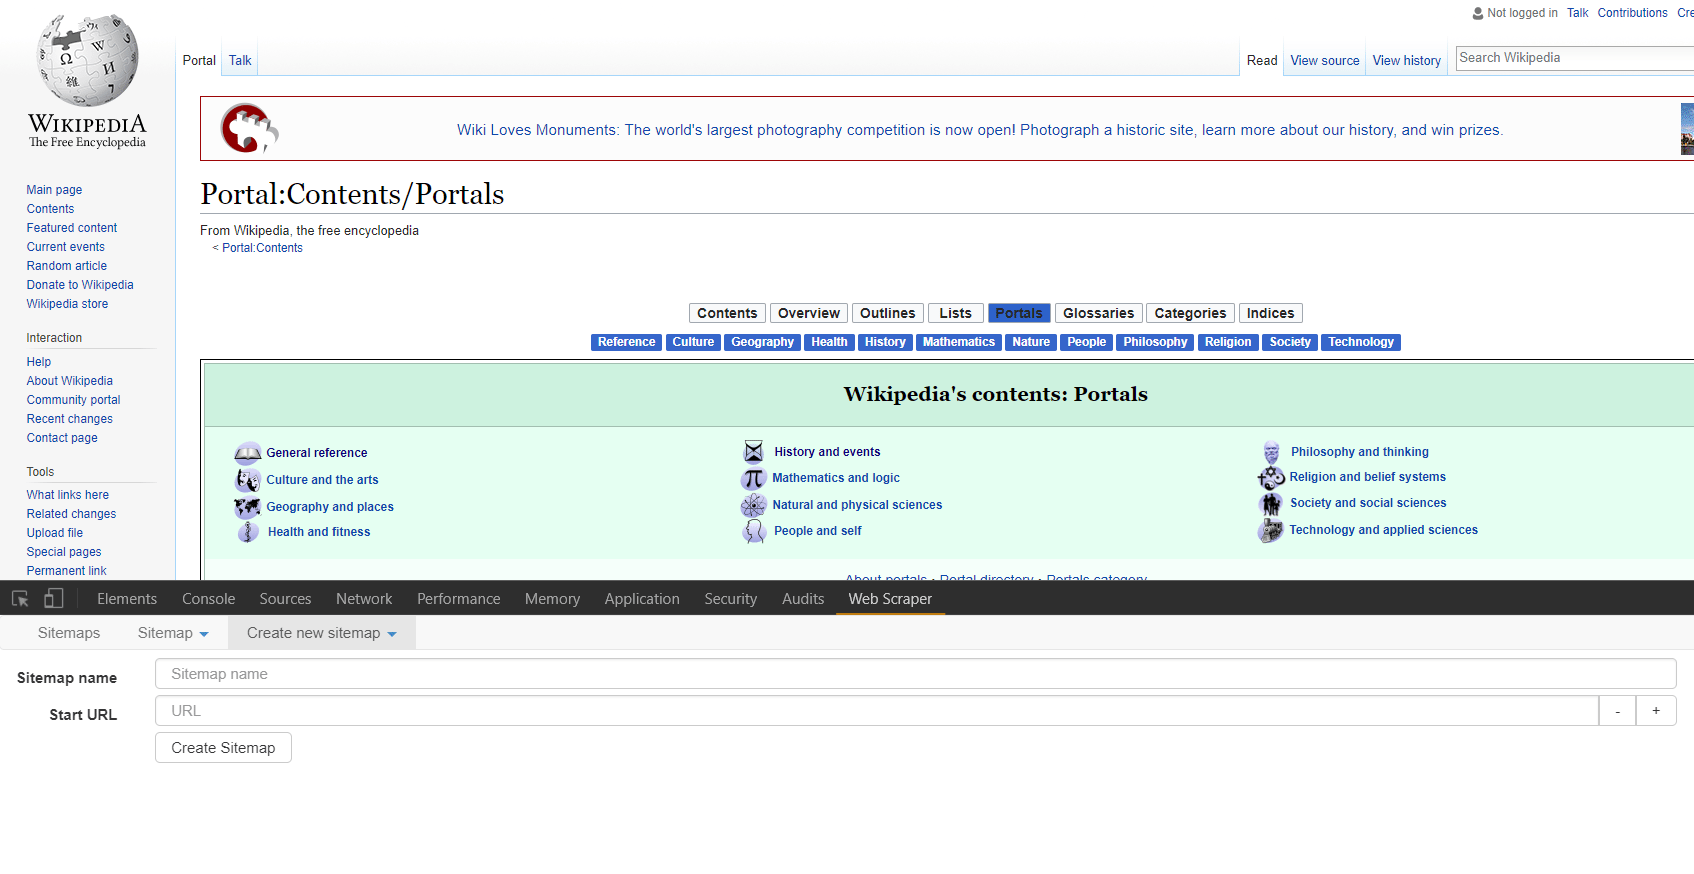Open the Wiki Loves Monuments banner link
The height and width of the screenshot is (874, 1694).
tap(980, 130)
